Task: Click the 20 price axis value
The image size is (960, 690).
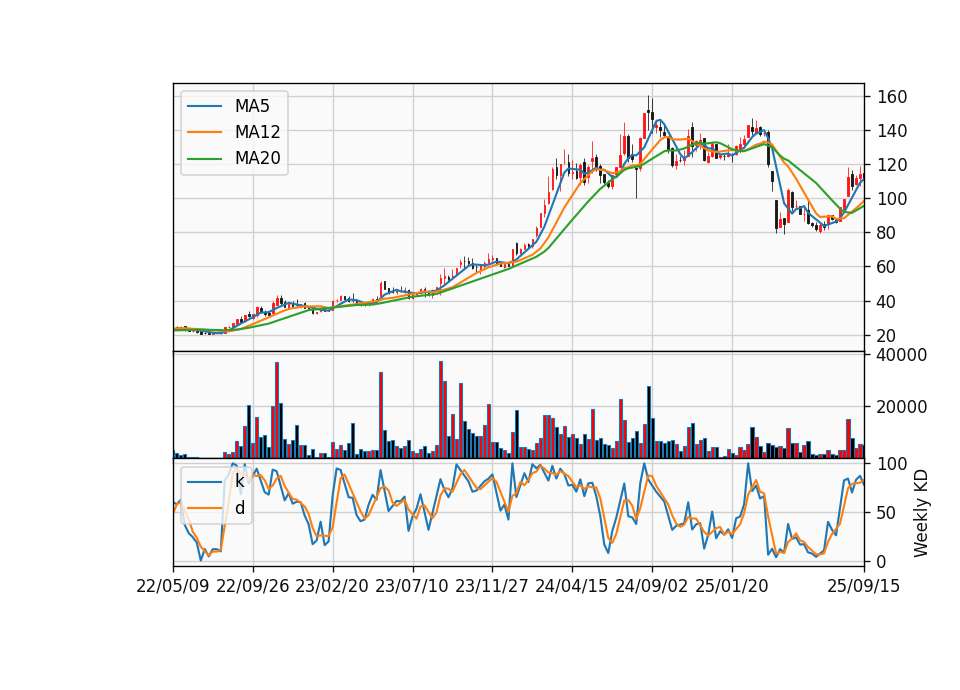Action: (x=887, y=336)
